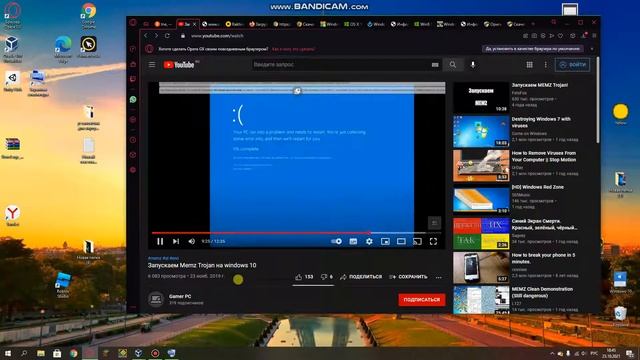Open YouTube hamburger menu
The height and width of the screenshot is (360, 640).
[x=152, y=64]
